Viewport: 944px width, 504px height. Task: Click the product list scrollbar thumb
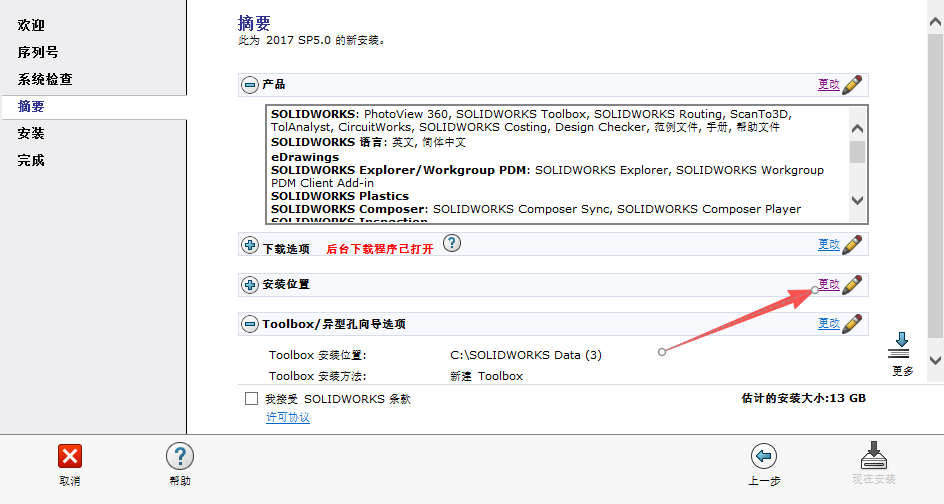[x=857, y=152]
